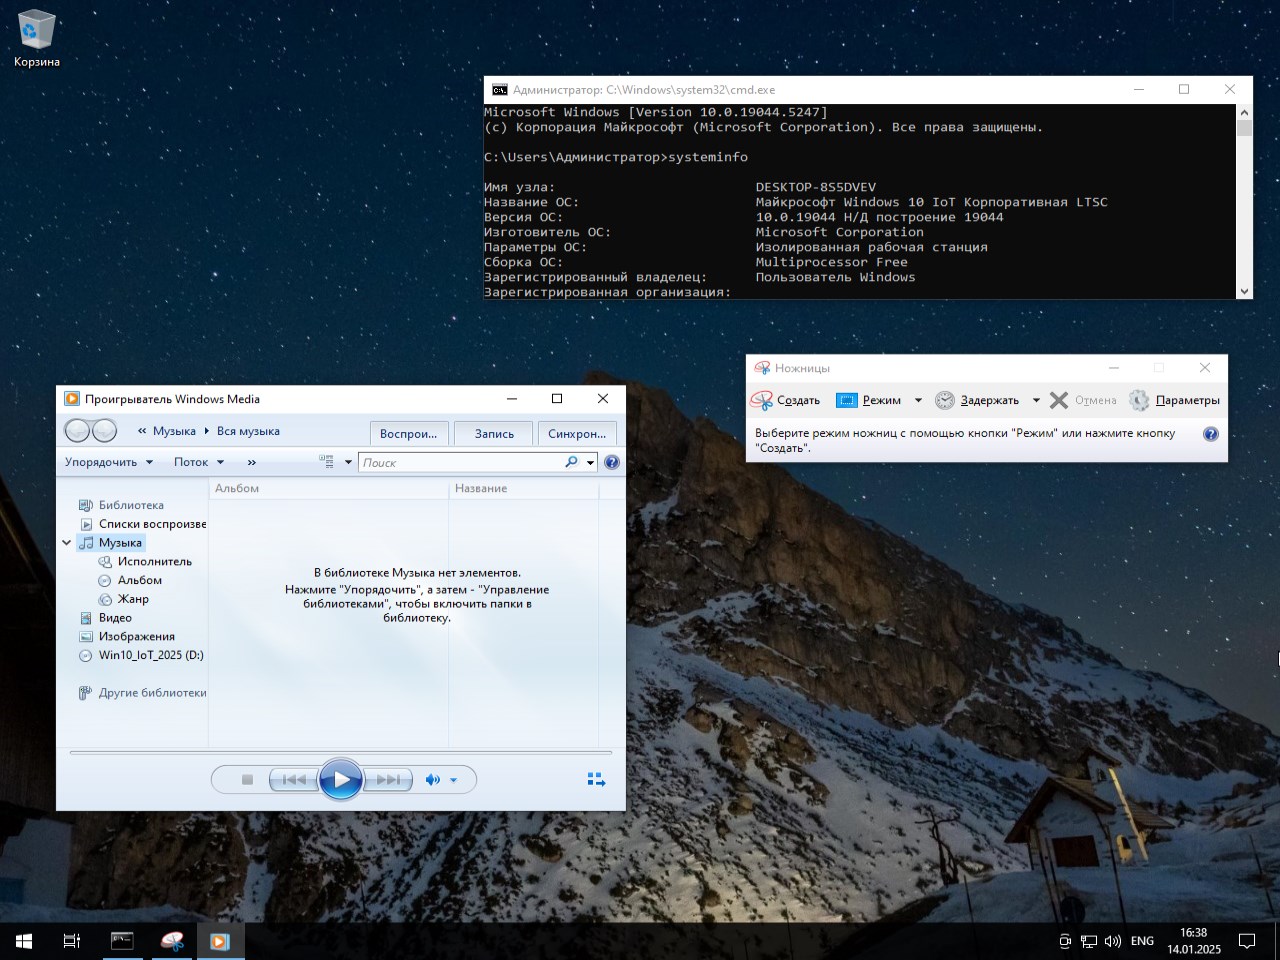Image resolution: width=1280 pixels, height=960 pixels.
Task: Click the playback seek bar
Action: (x=340, y=752)
